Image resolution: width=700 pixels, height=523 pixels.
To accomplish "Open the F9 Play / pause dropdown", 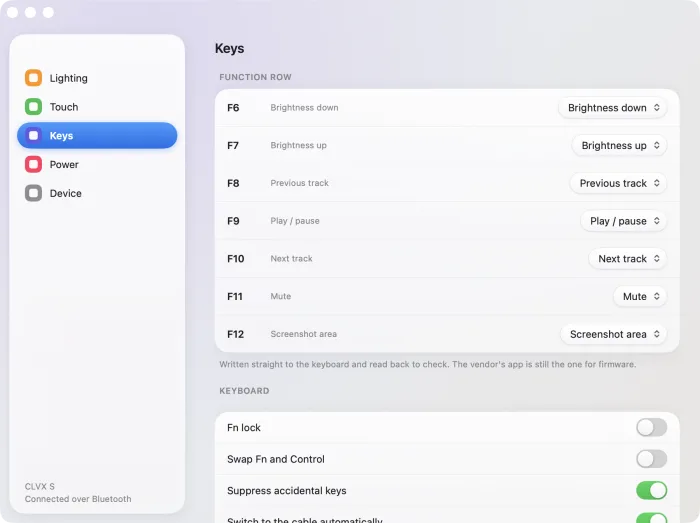I will coord(624,221).
